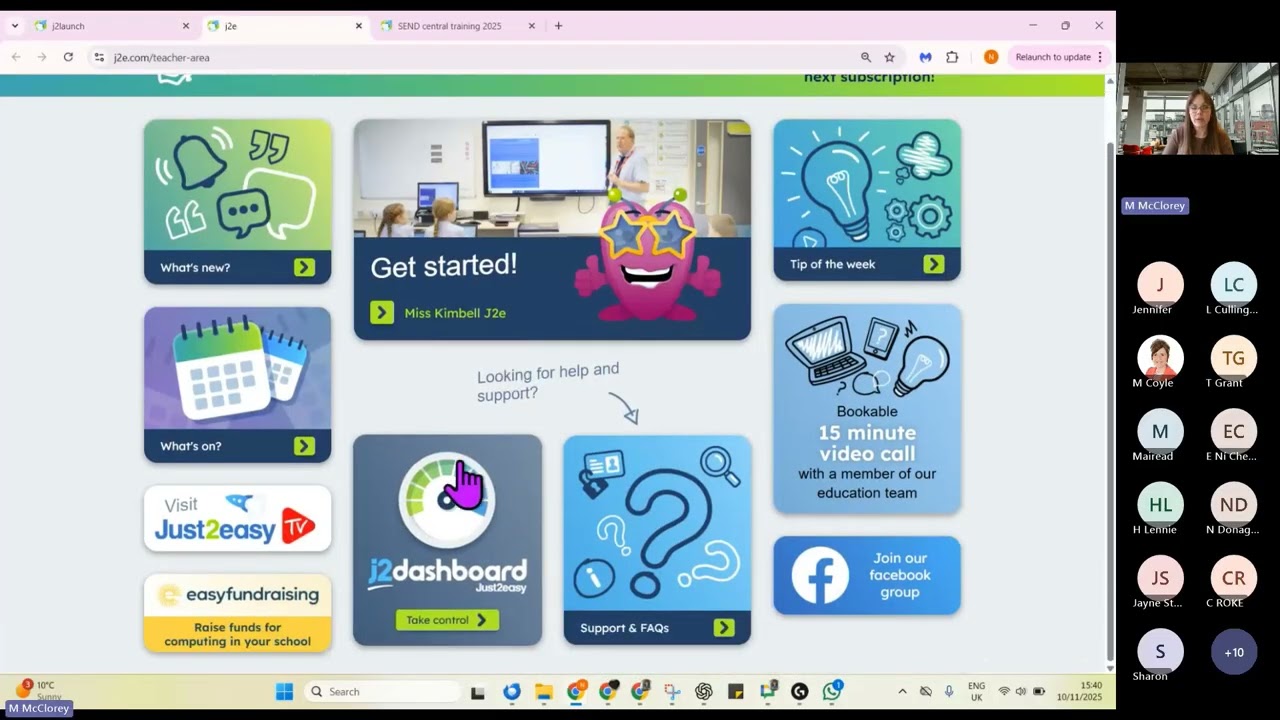Image resolution: width=1280 pixels, height=720 pixels.
Task: Click the address bar showing j2e.com/teacher-area
Action: [x=480, y=57]
